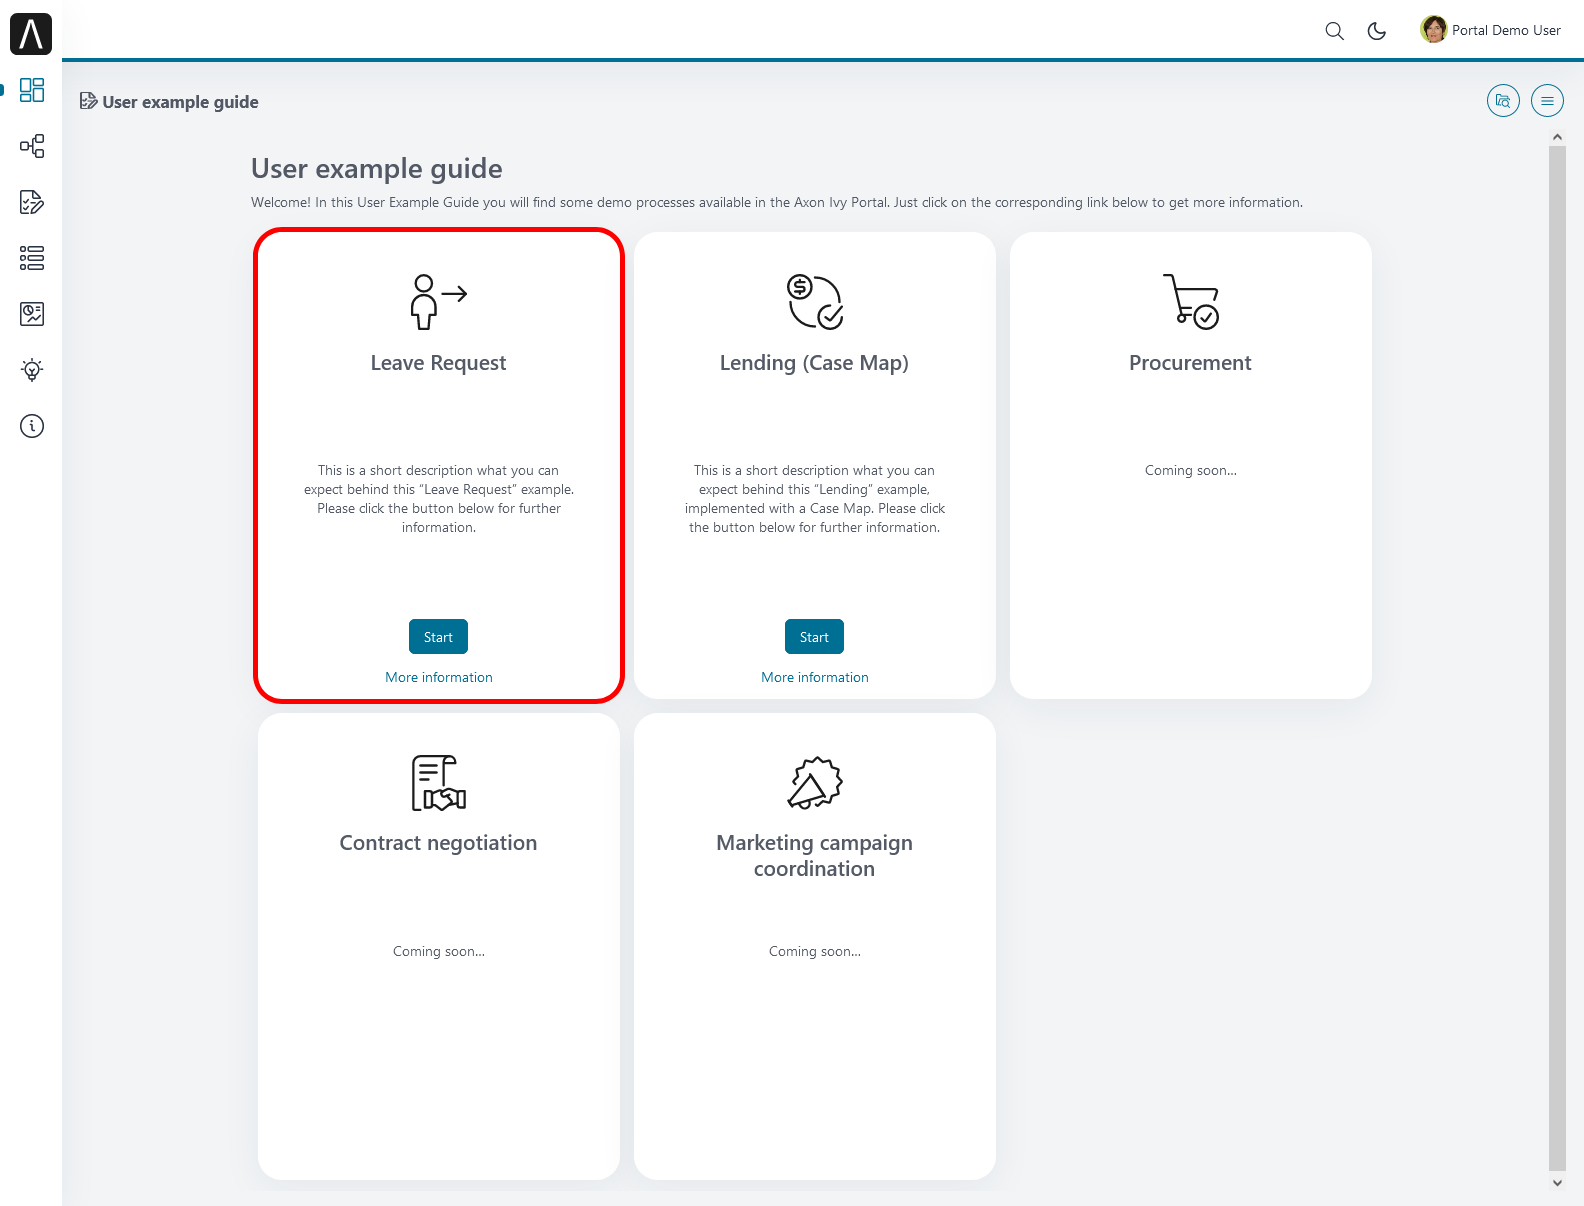The image size is (1584, 1206).
Task: Open the lightbulb examples sidebar icon
Action: (32, 370)
